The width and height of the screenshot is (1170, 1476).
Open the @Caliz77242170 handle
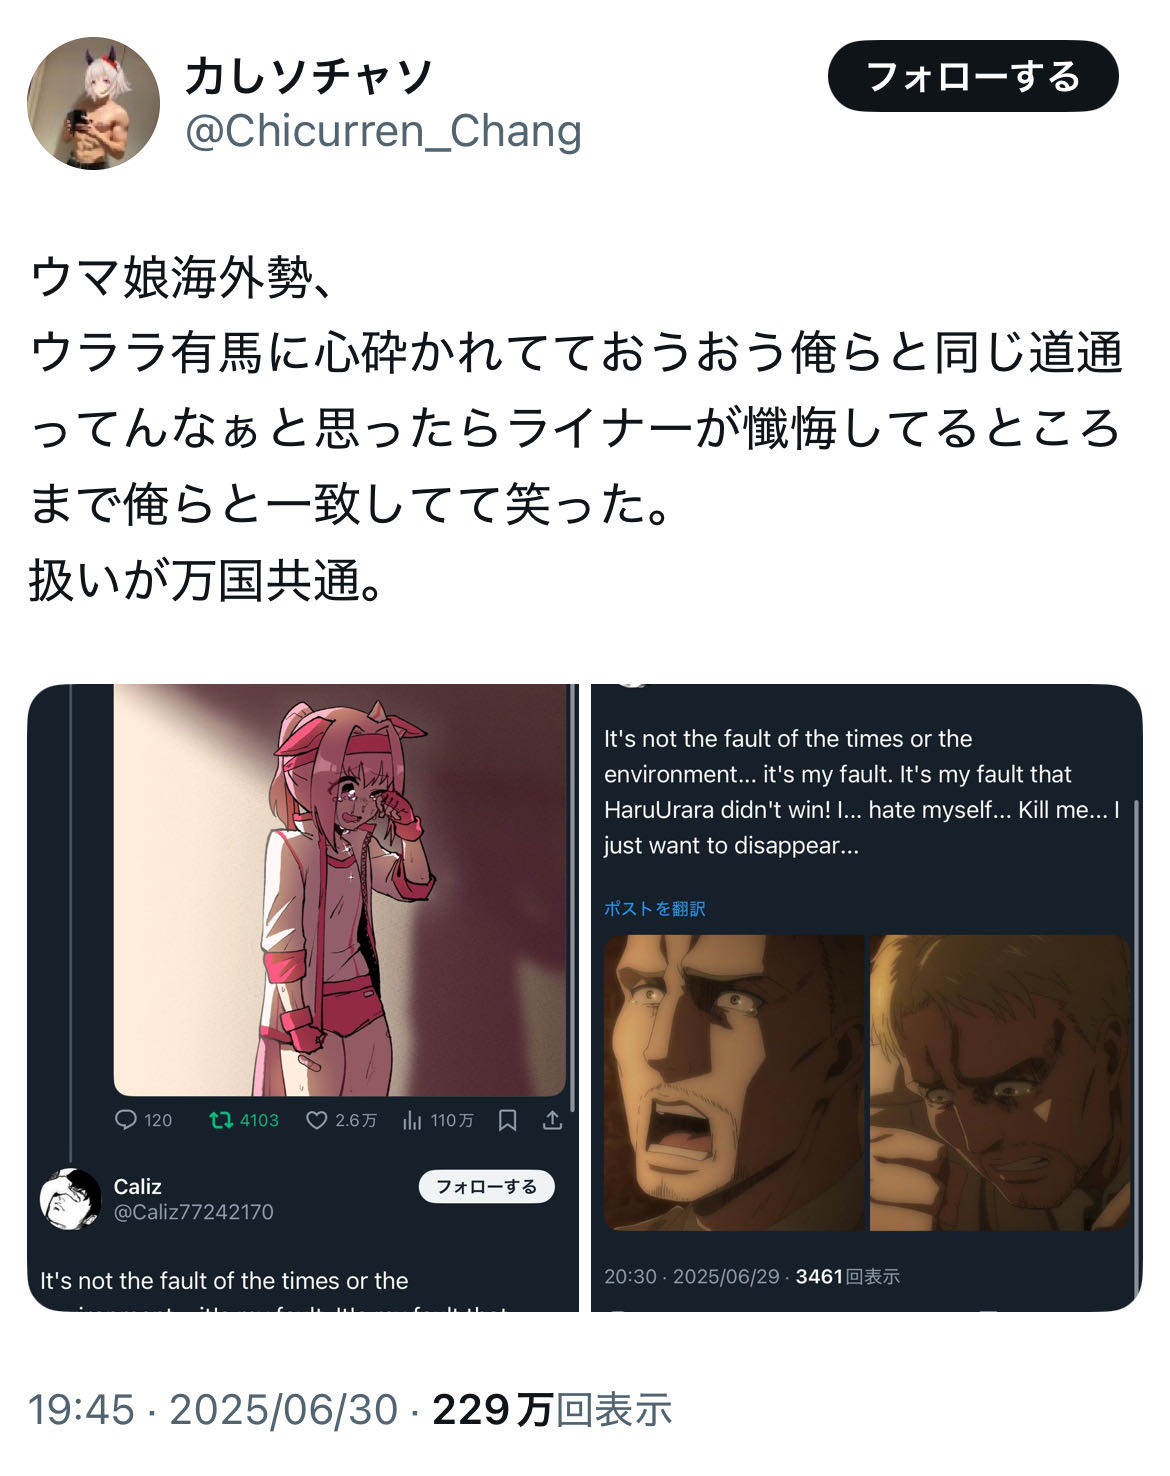(193, 1212)
